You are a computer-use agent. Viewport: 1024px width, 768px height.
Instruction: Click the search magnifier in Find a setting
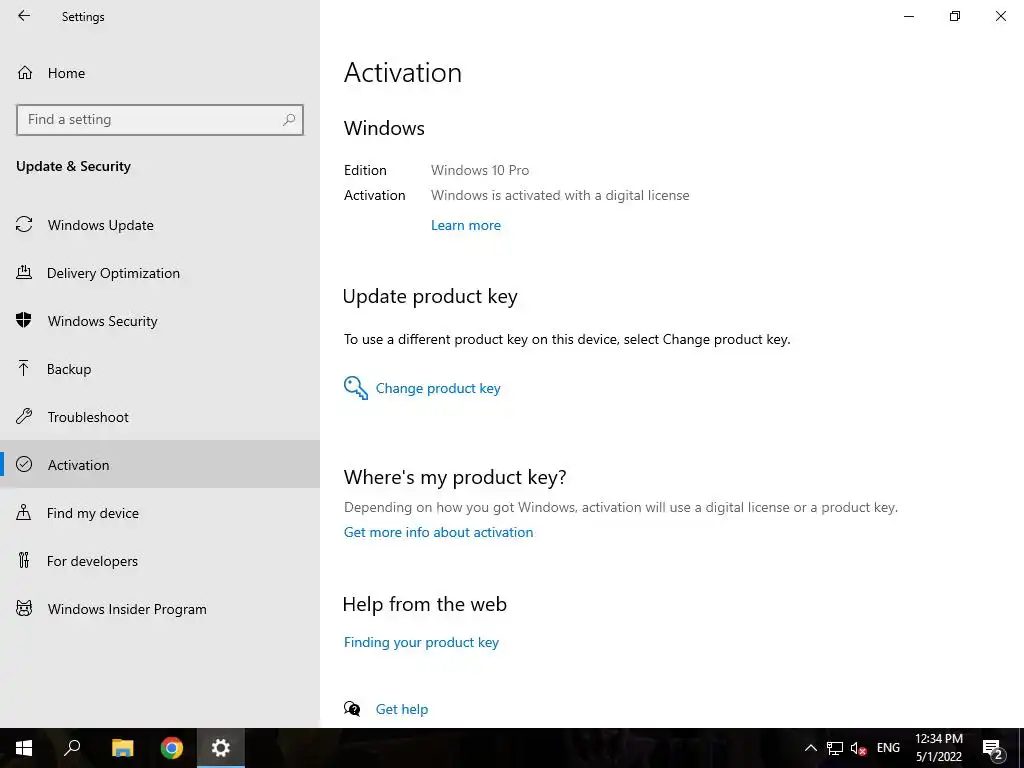tap(289, 120)
